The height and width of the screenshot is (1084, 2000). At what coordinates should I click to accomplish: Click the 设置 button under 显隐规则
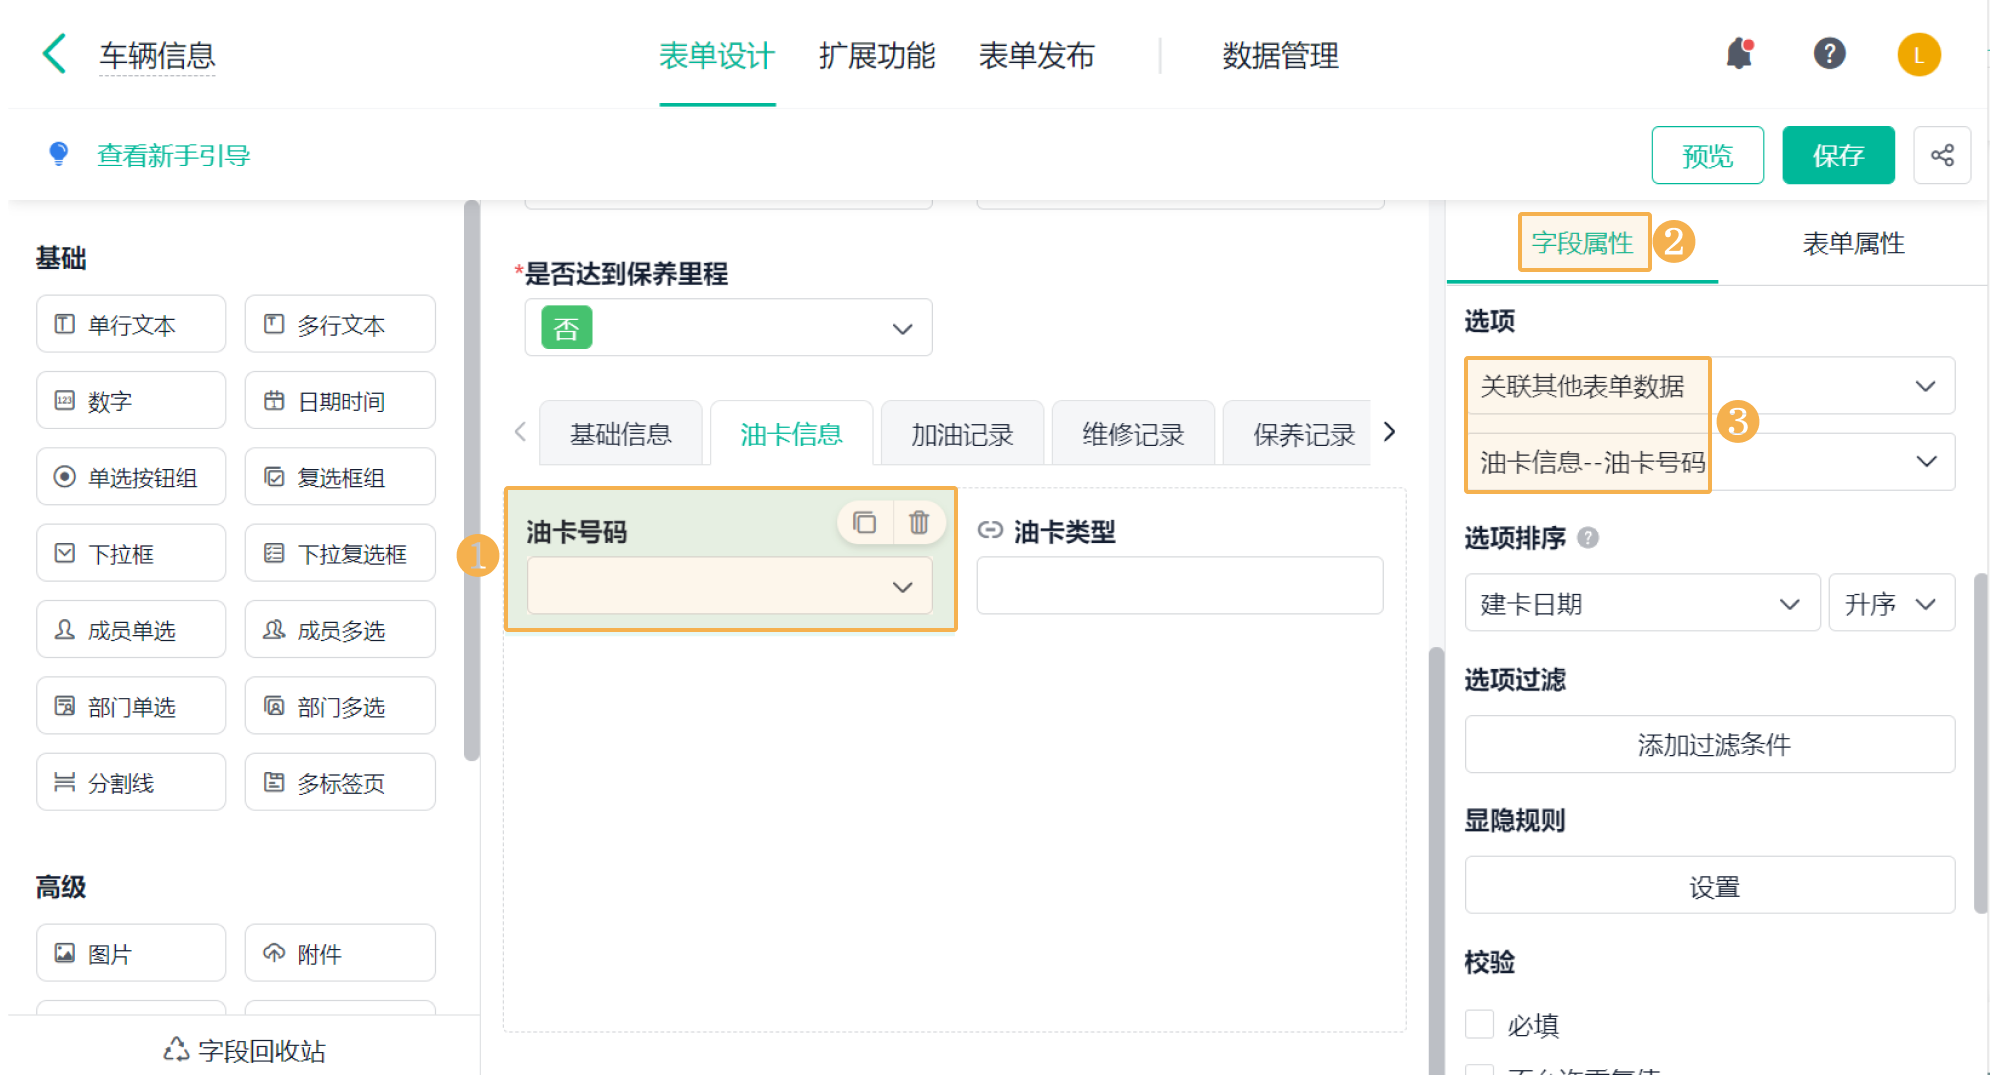(x=1709, y=885)
